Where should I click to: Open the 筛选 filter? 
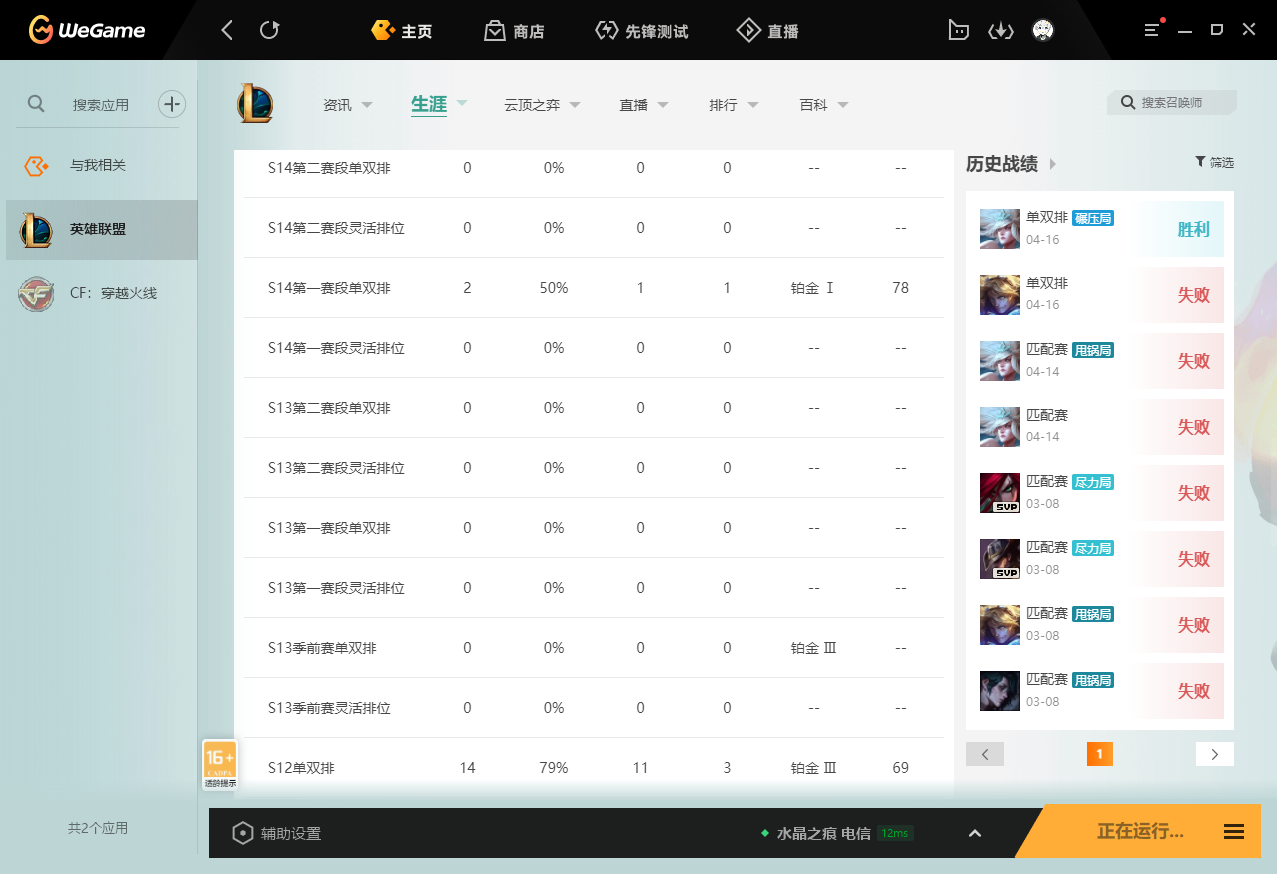(1214, 162)
